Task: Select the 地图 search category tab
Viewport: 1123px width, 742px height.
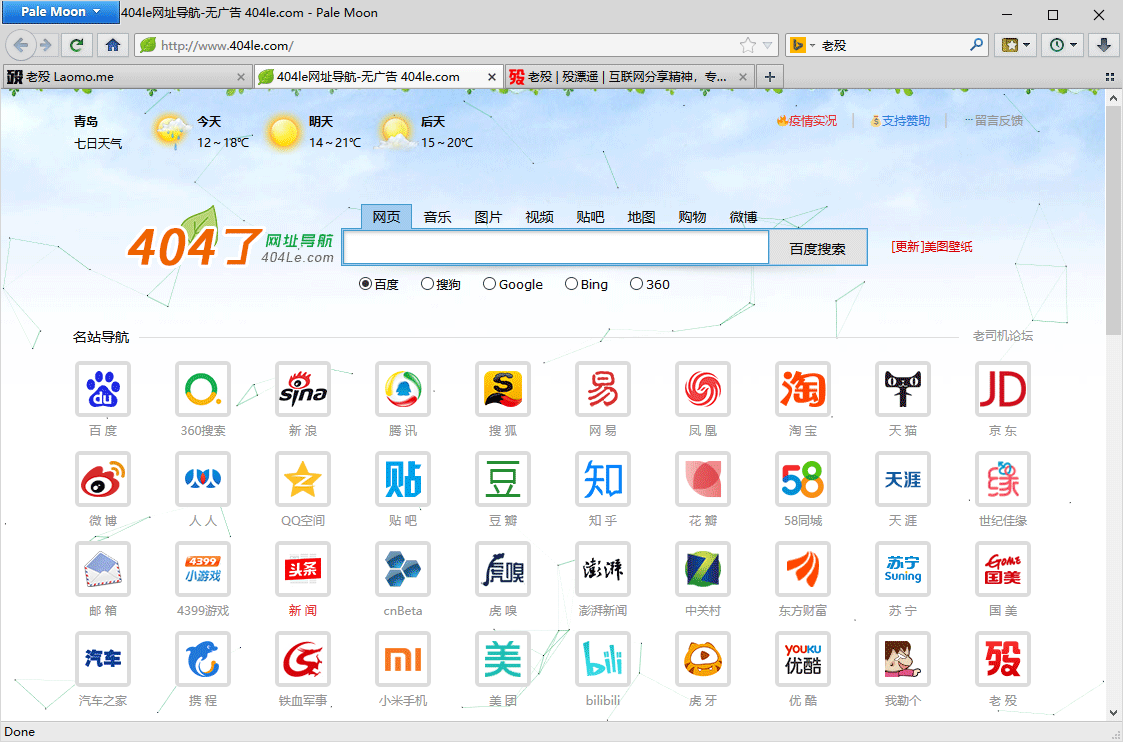Action: [x=641, y=217]
